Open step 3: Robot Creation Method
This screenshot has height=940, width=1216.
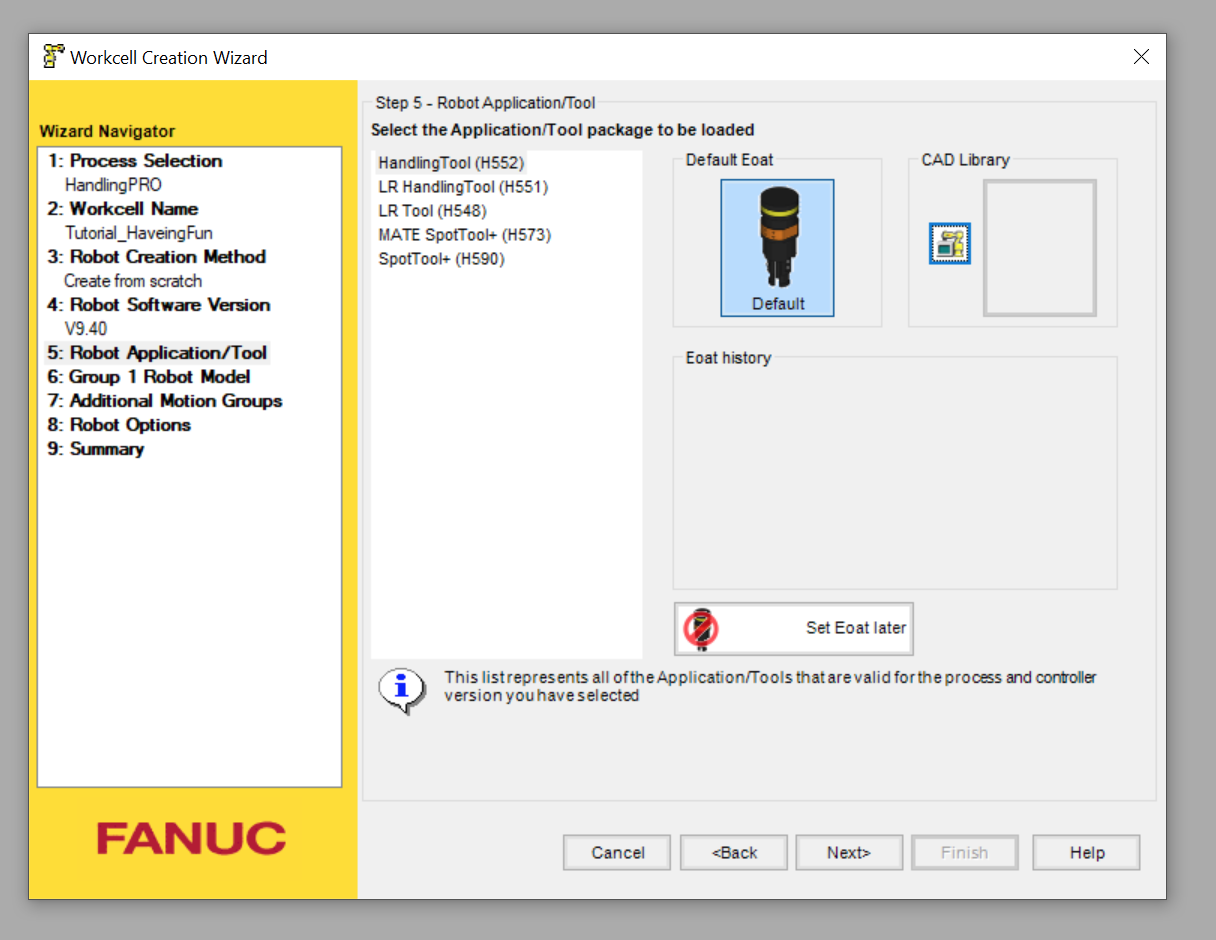(157, 257)
